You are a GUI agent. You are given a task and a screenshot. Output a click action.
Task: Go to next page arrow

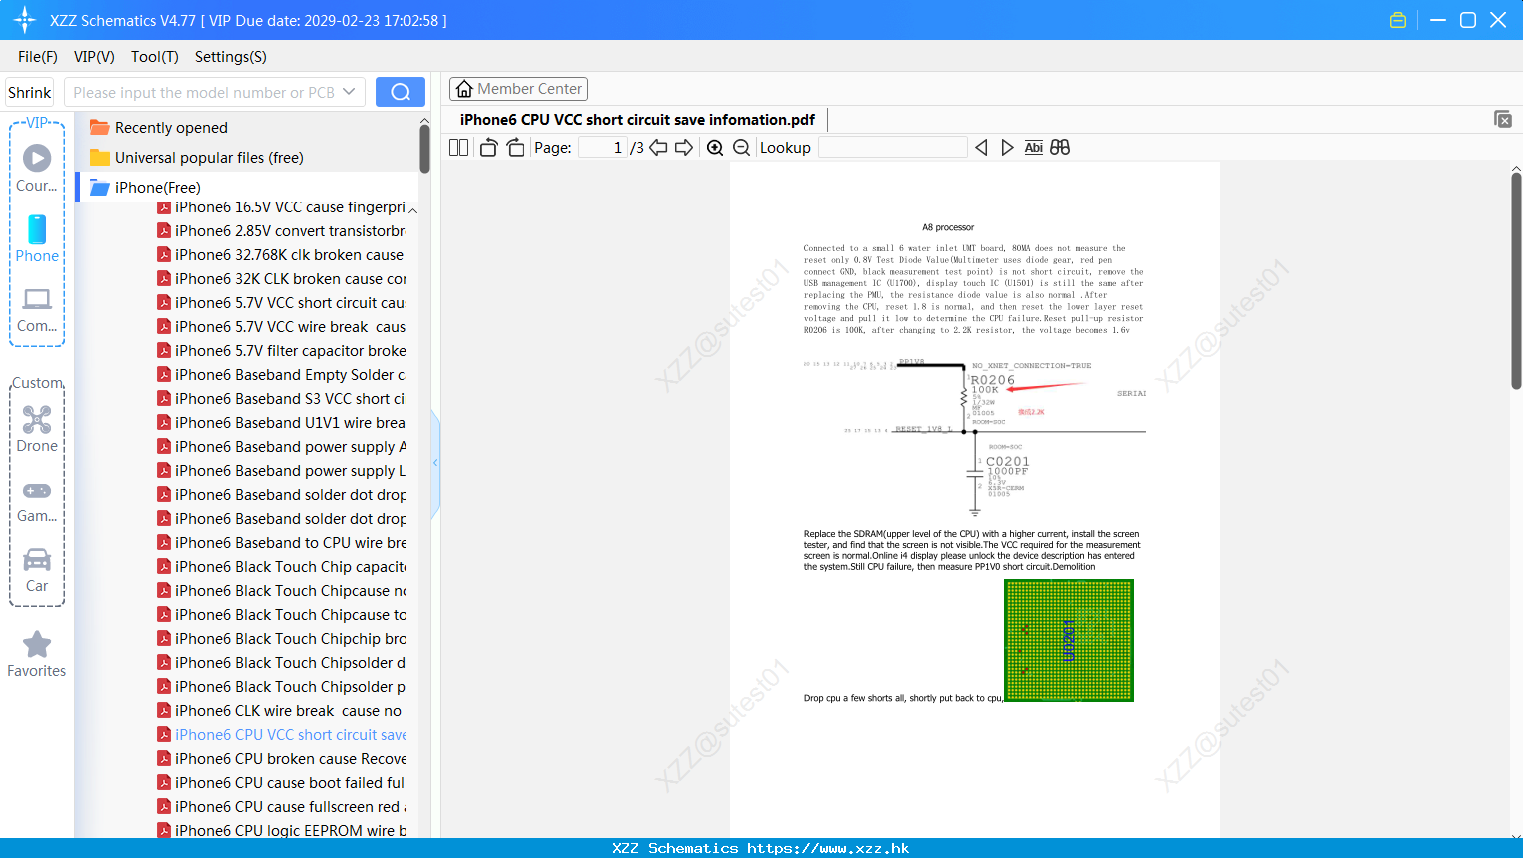click(x=684, y=147)
